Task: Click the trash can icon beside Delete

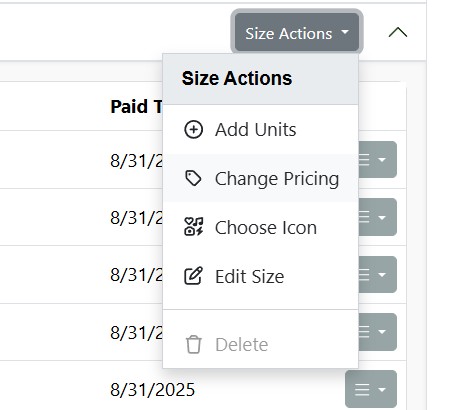Action: pos(193,344)
